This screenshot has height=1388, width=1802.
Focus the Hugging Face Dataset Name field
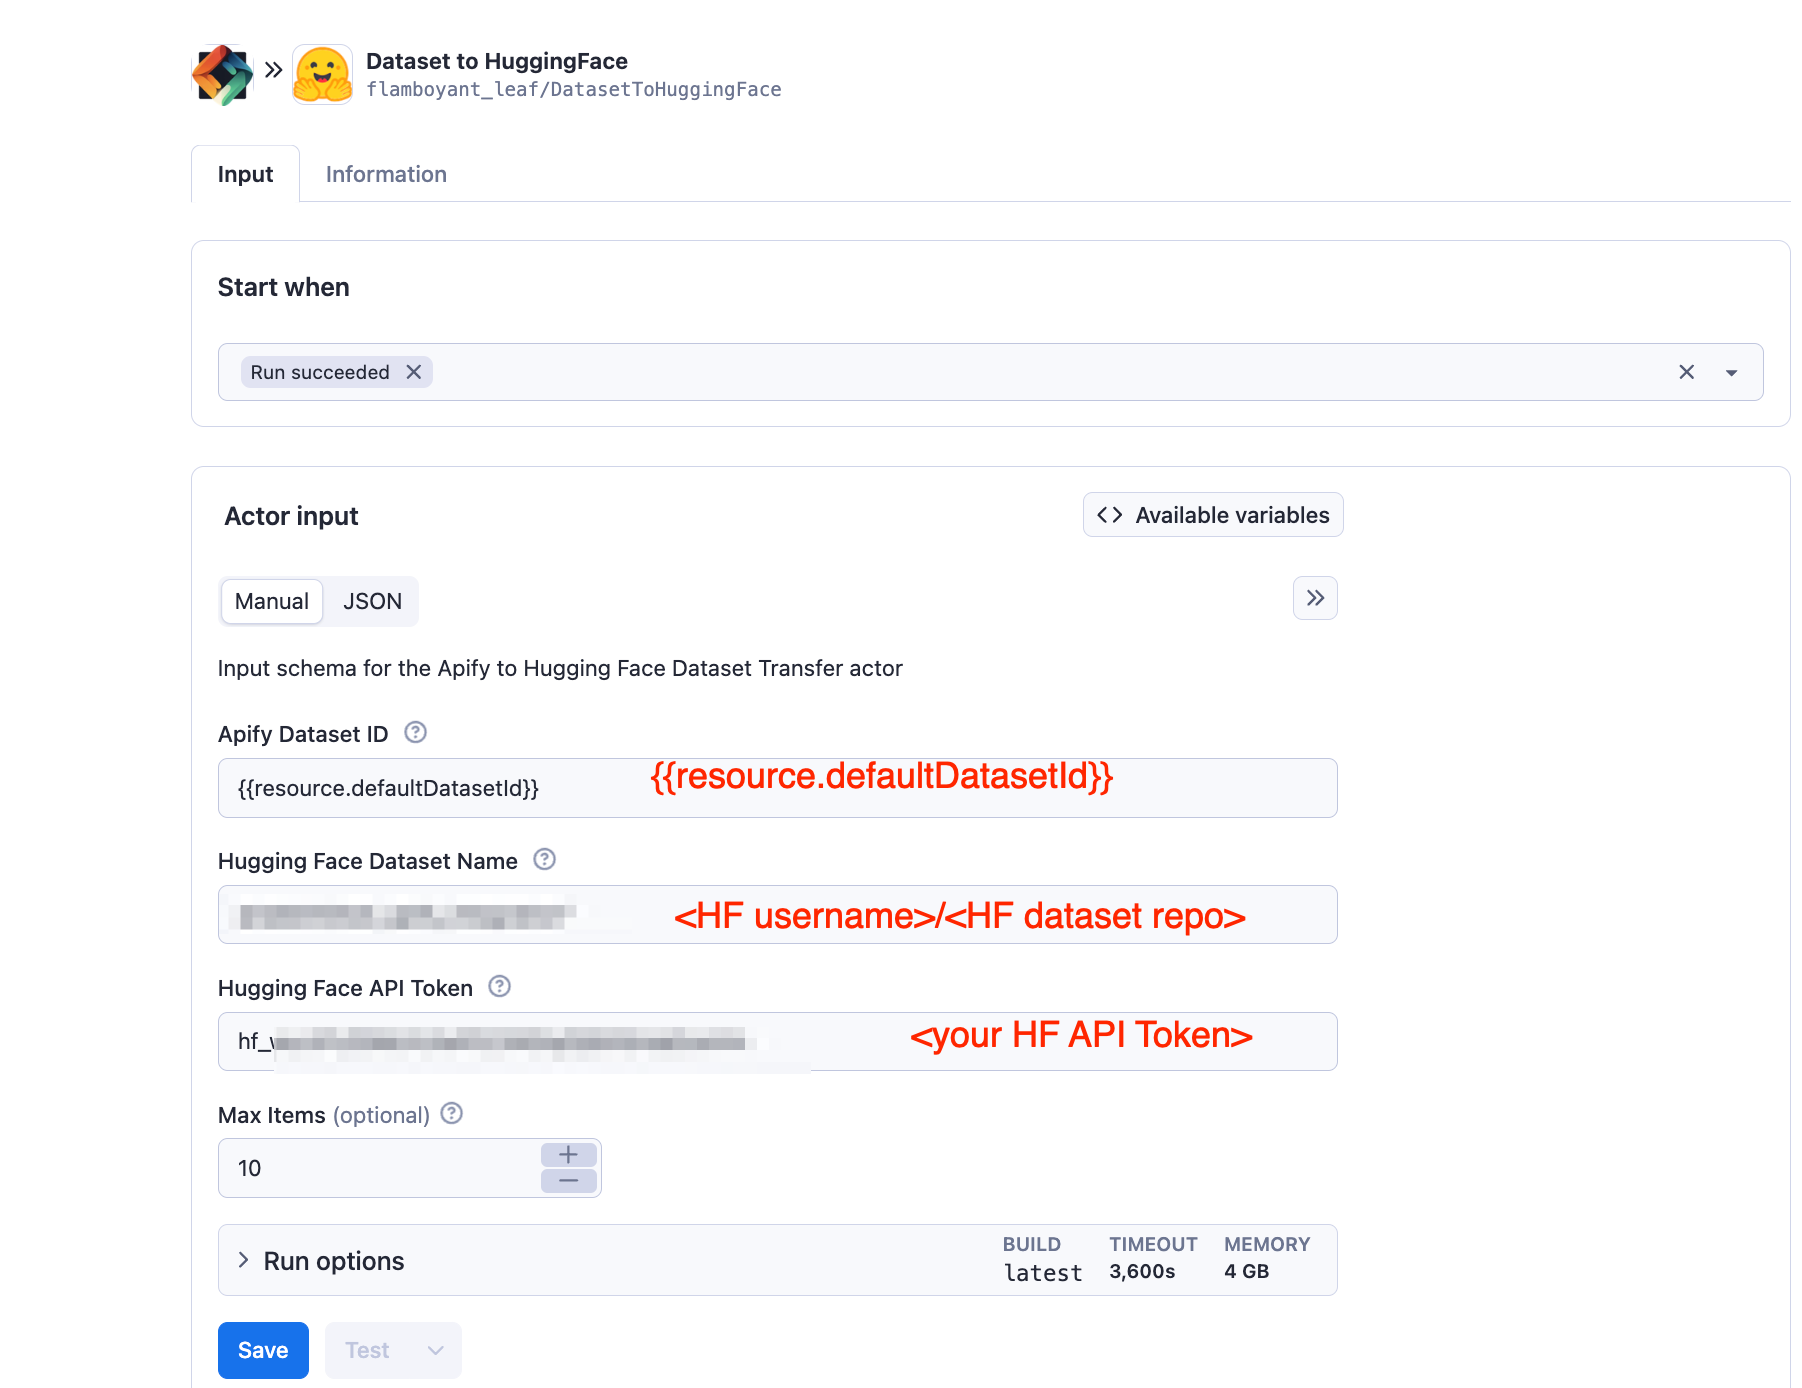pyautogui.click(x=777, y=915)
